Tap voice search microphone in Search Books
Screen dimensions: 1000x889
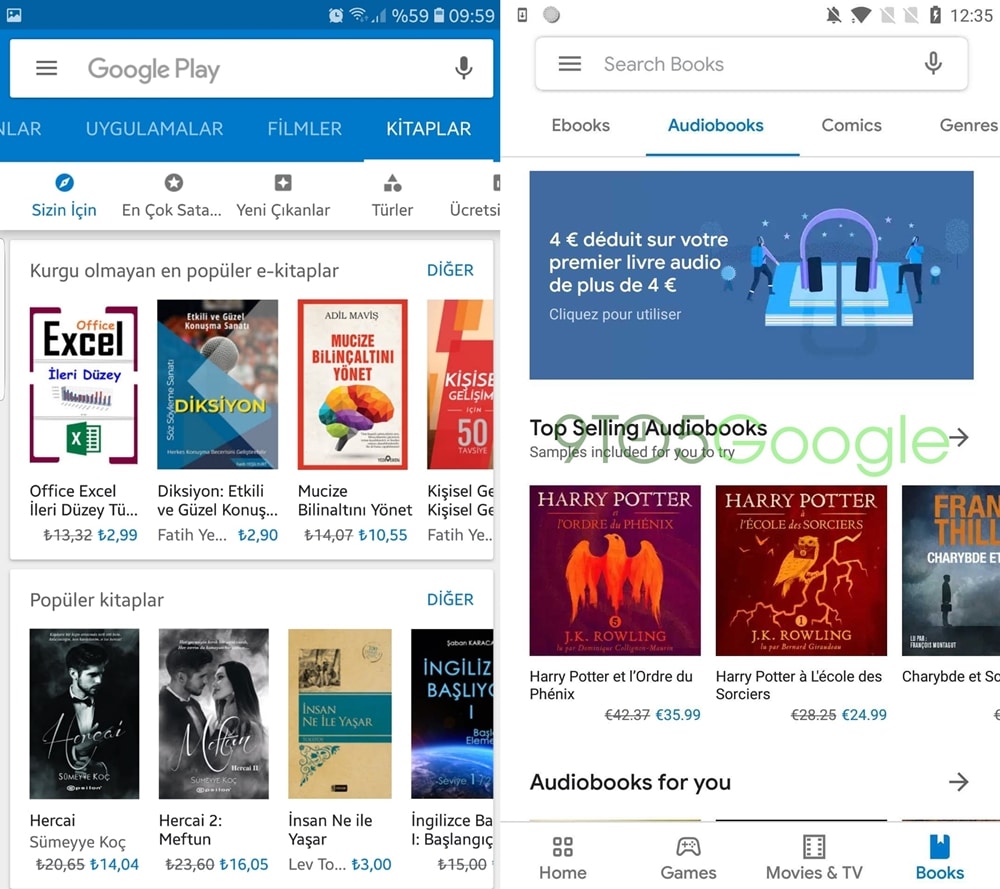coord(932,64)
